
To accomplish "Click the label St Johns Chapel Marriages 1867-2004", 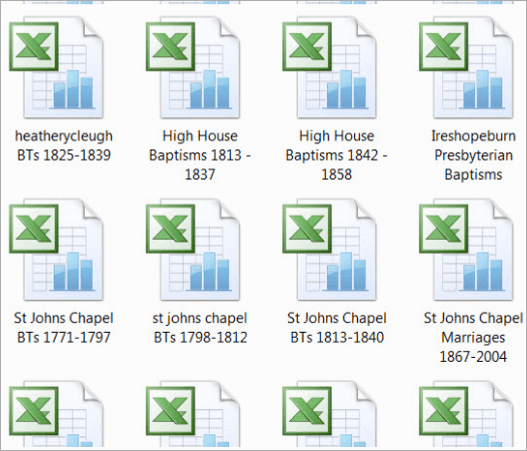I will [x=473, y=337].
